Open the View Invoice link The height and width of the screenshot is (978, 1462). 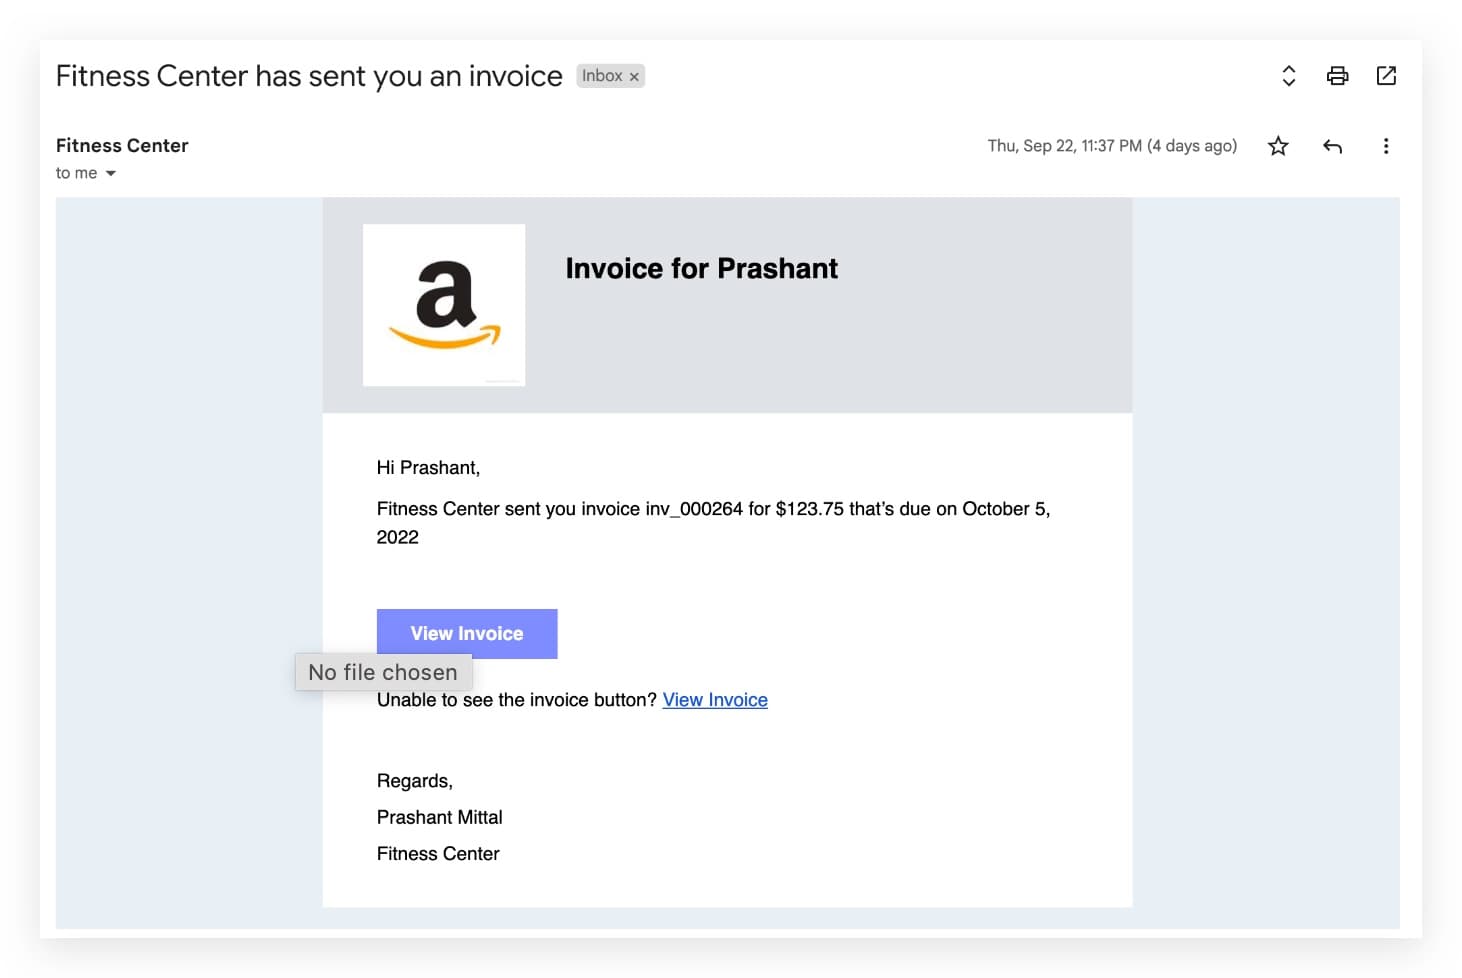point(715,700)
